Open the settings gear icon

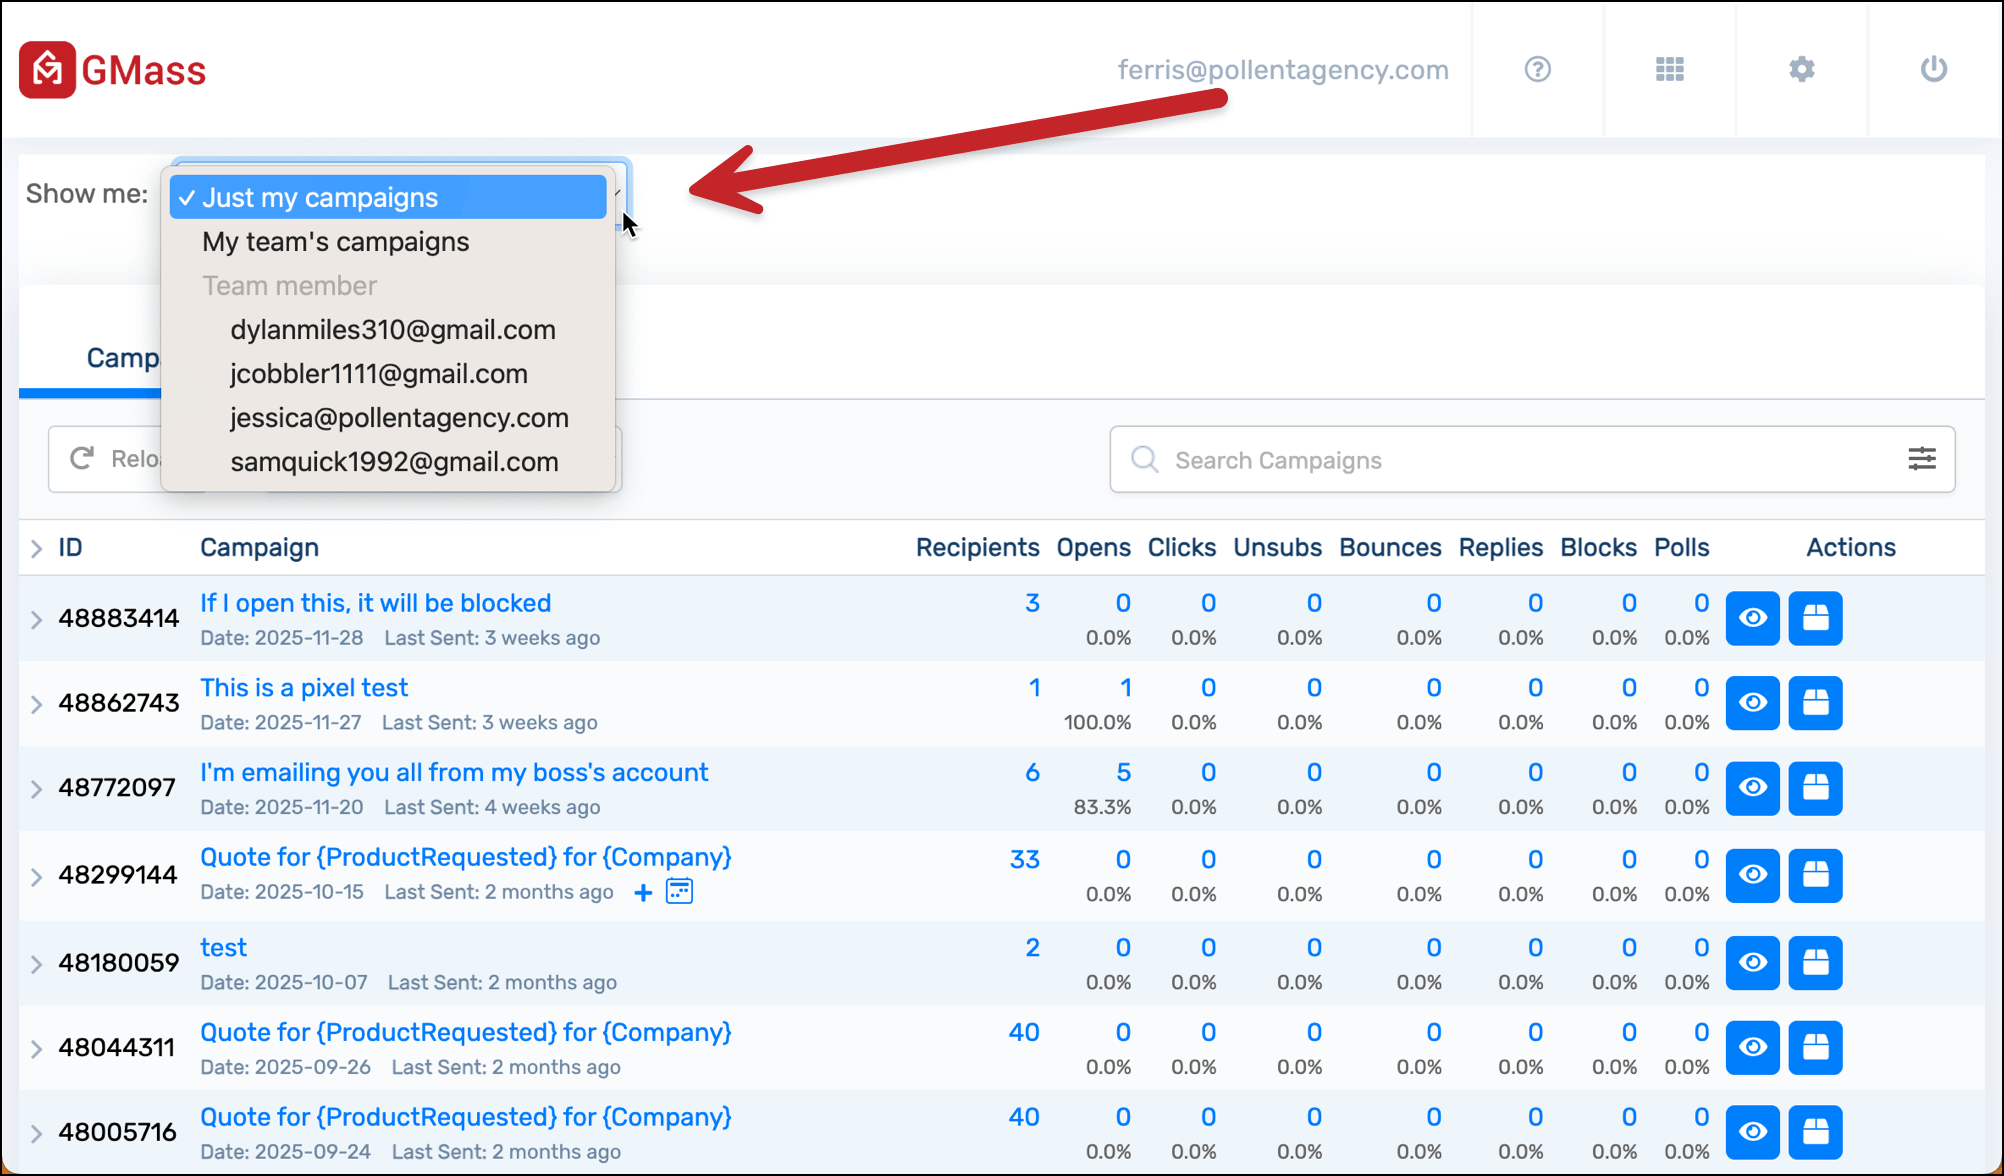pos(1801,69)
